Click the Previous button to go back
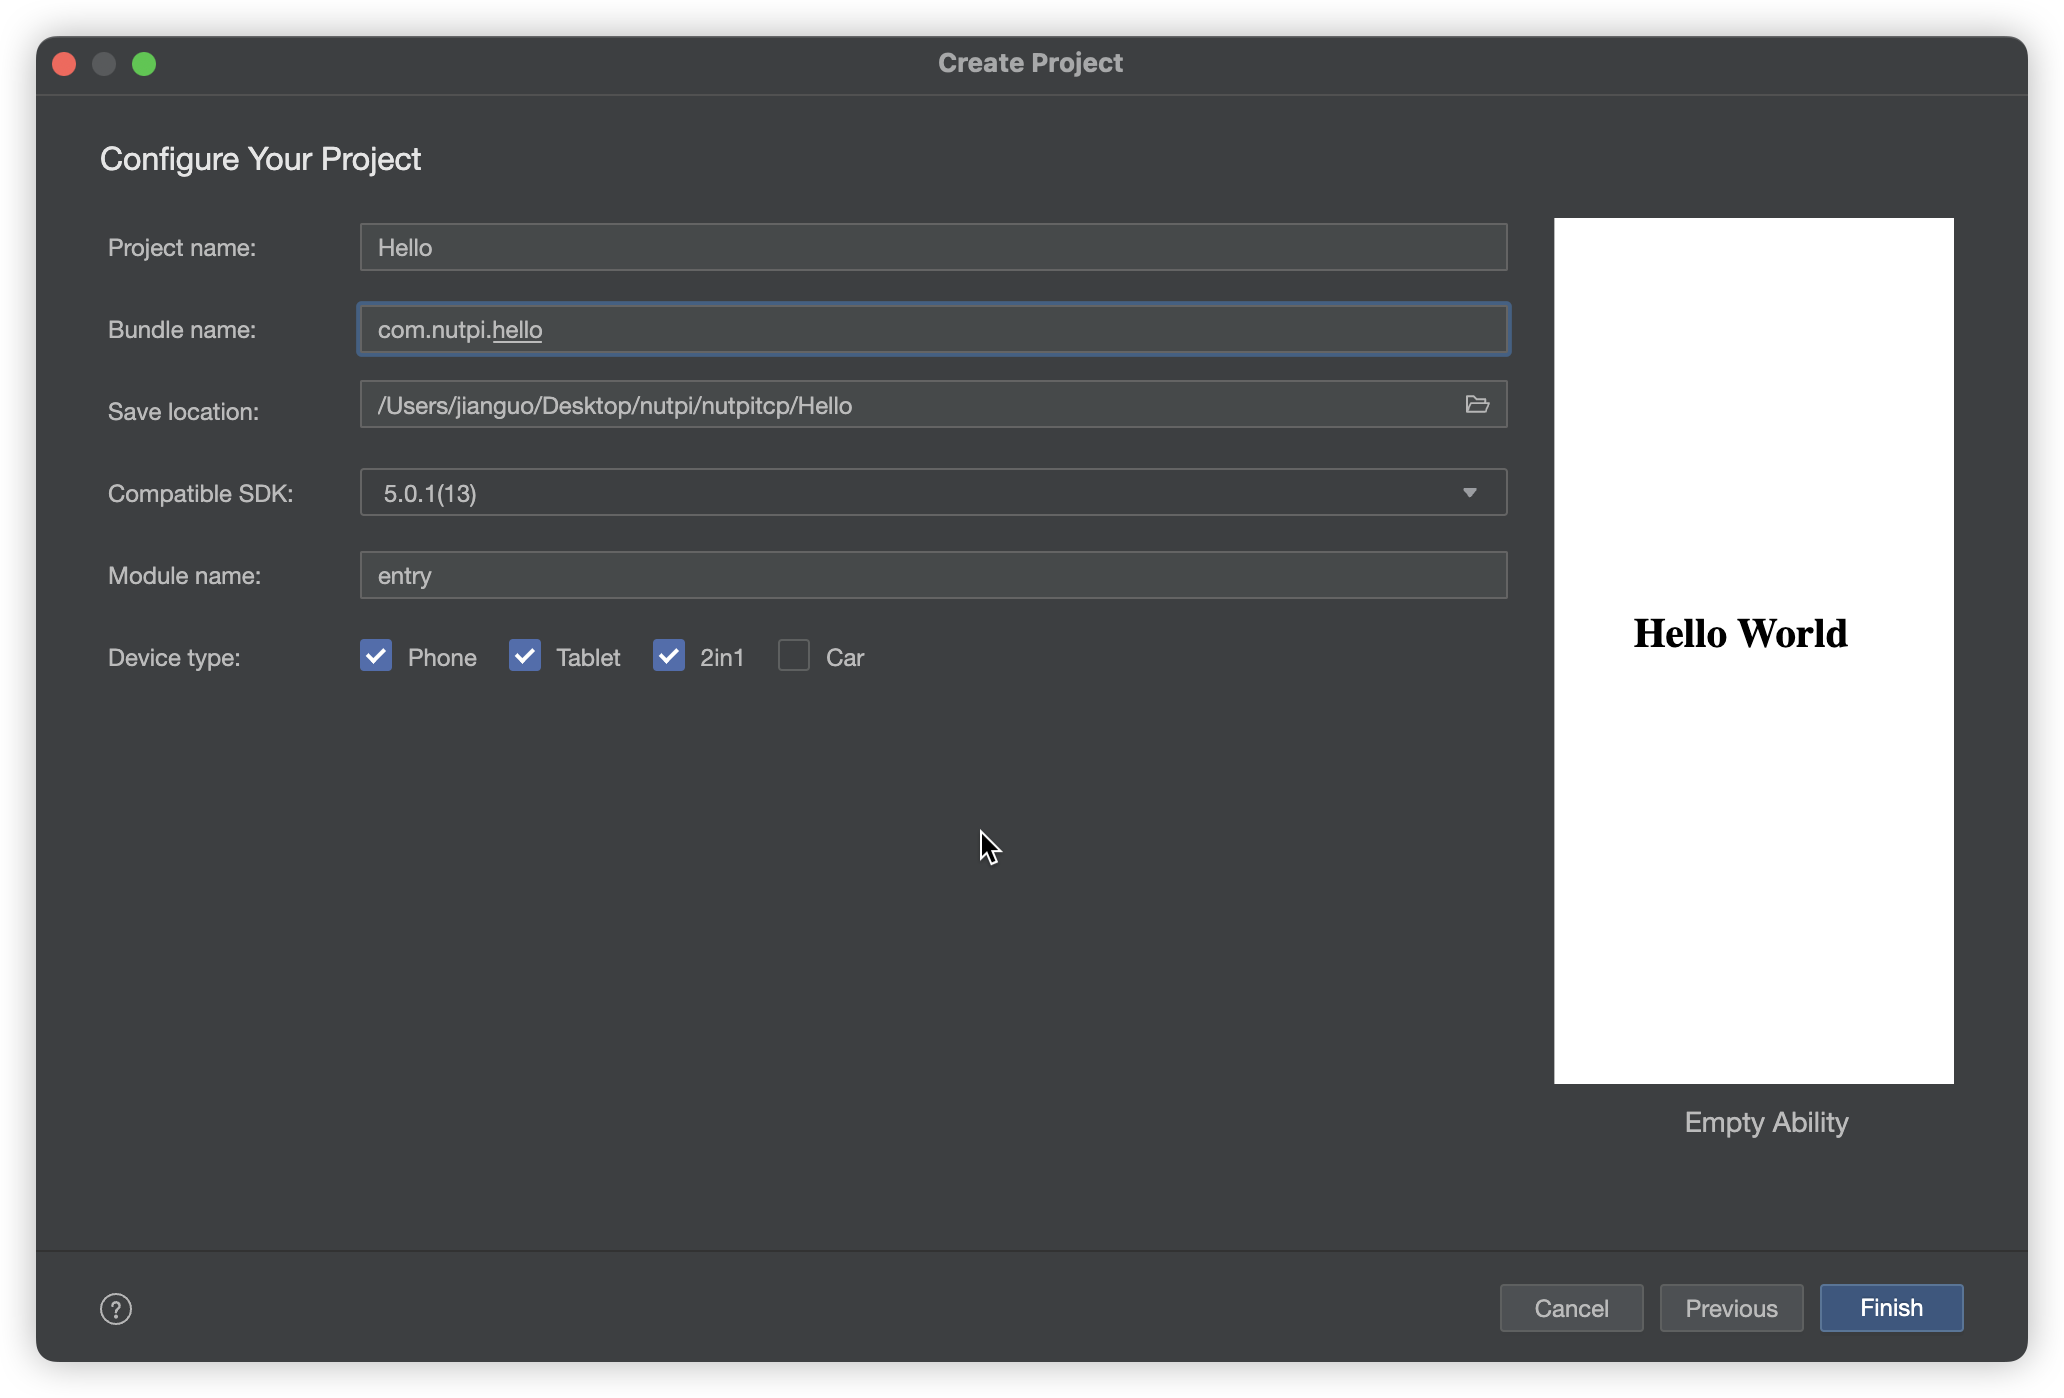The image size is (2064, 1398). click(1730, 1308)
